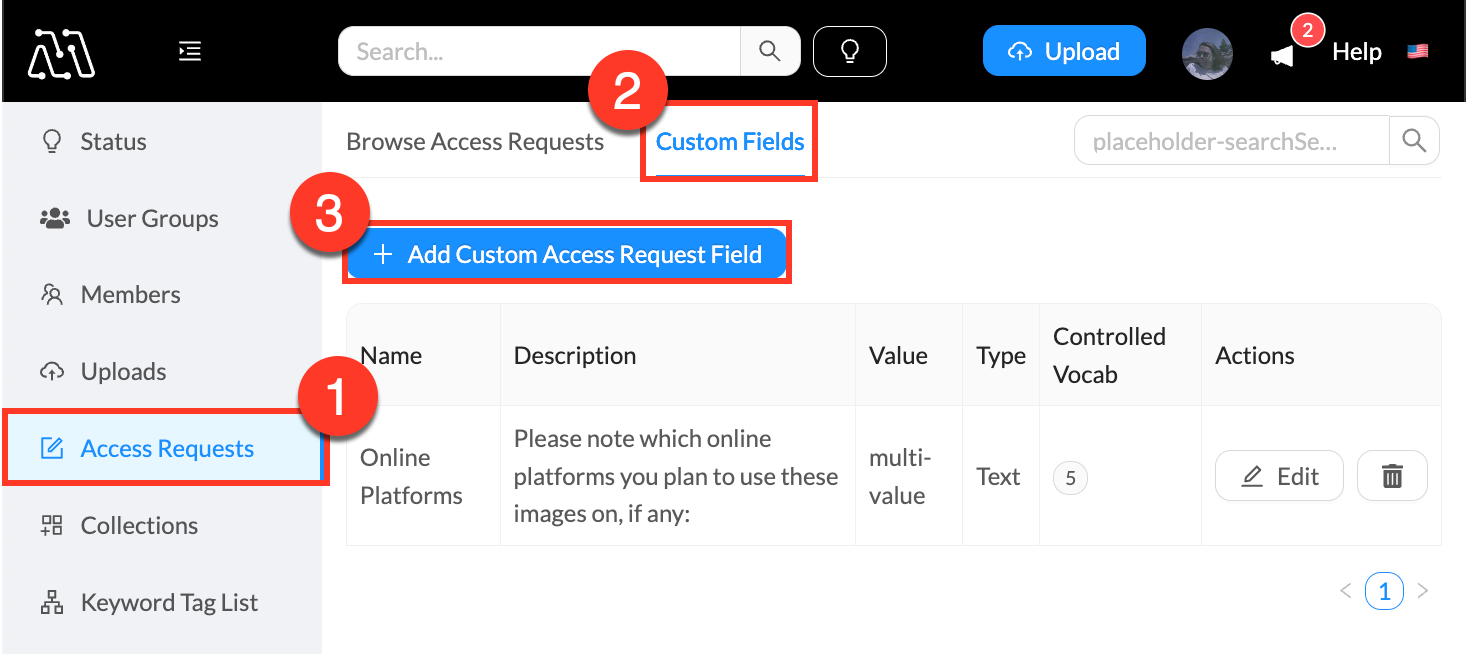This screenshot has height=654, width=1466.
Task: Click the magnifier icon beside the main search
Action: pos(769,51)
